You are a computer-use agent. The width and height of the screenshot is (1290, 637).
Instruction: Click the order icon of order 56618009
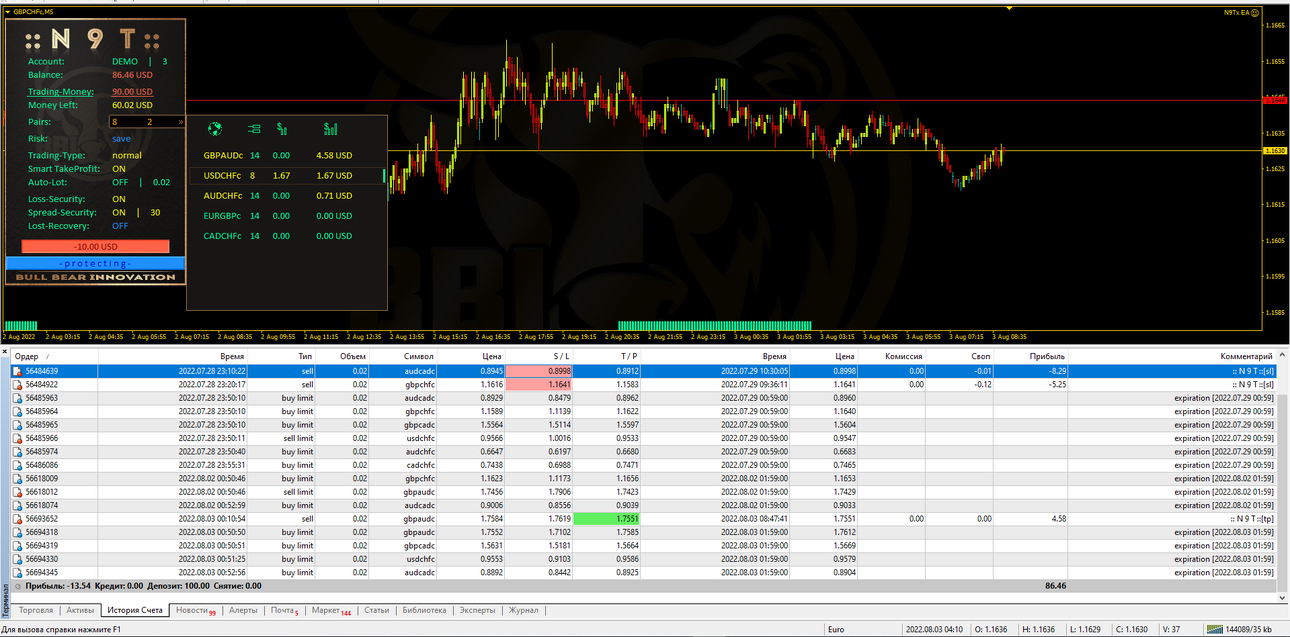pos(17,479)
